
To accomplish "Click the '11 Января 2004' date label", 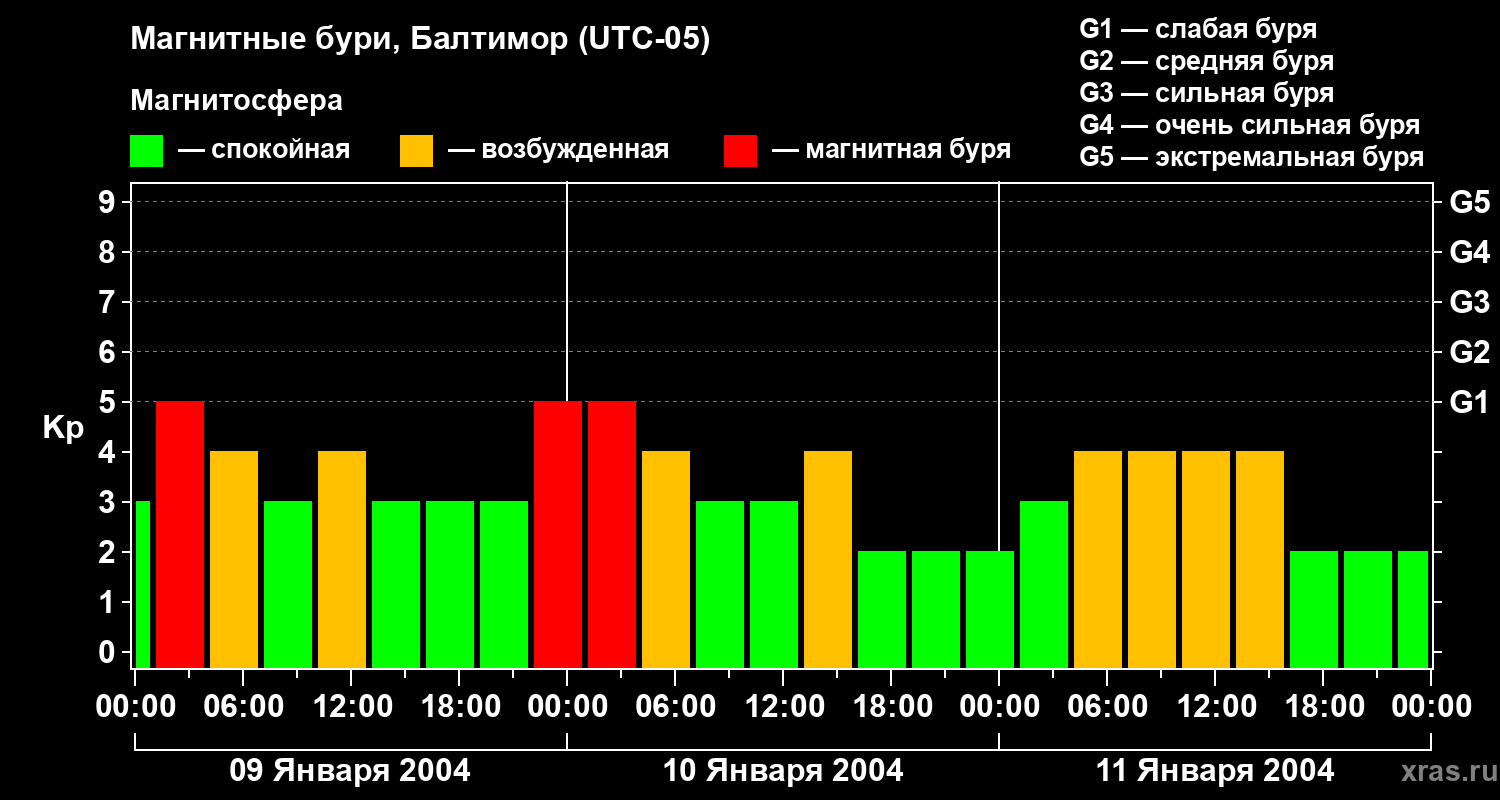I will coord(1215,771).
